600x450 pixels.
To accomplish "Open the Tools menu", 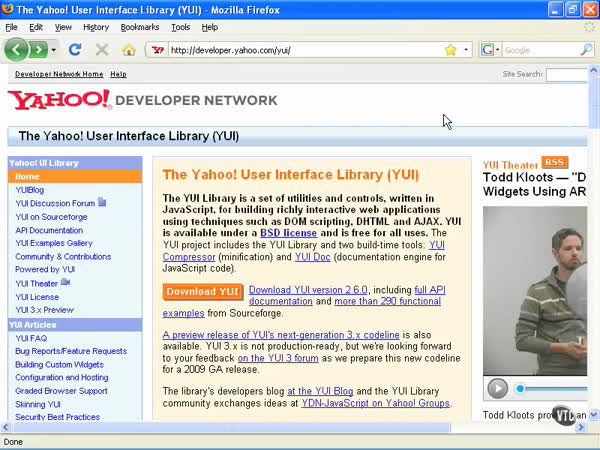I will 180,27.
